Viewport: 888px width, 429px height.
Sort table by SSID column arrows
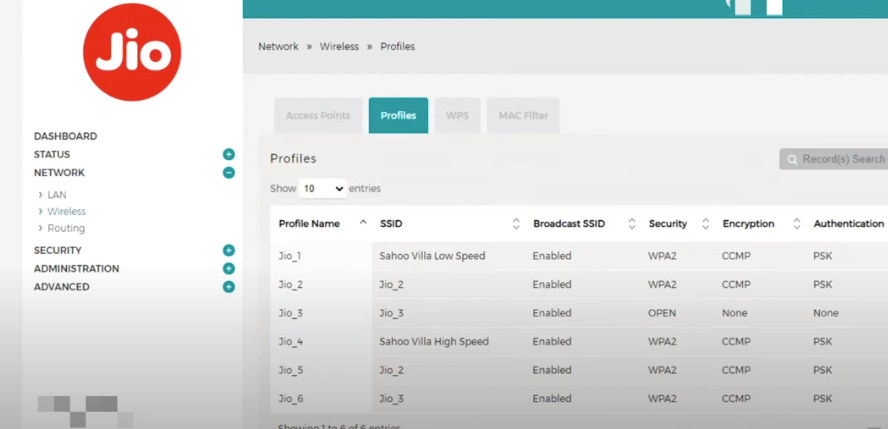pos(516,224)
